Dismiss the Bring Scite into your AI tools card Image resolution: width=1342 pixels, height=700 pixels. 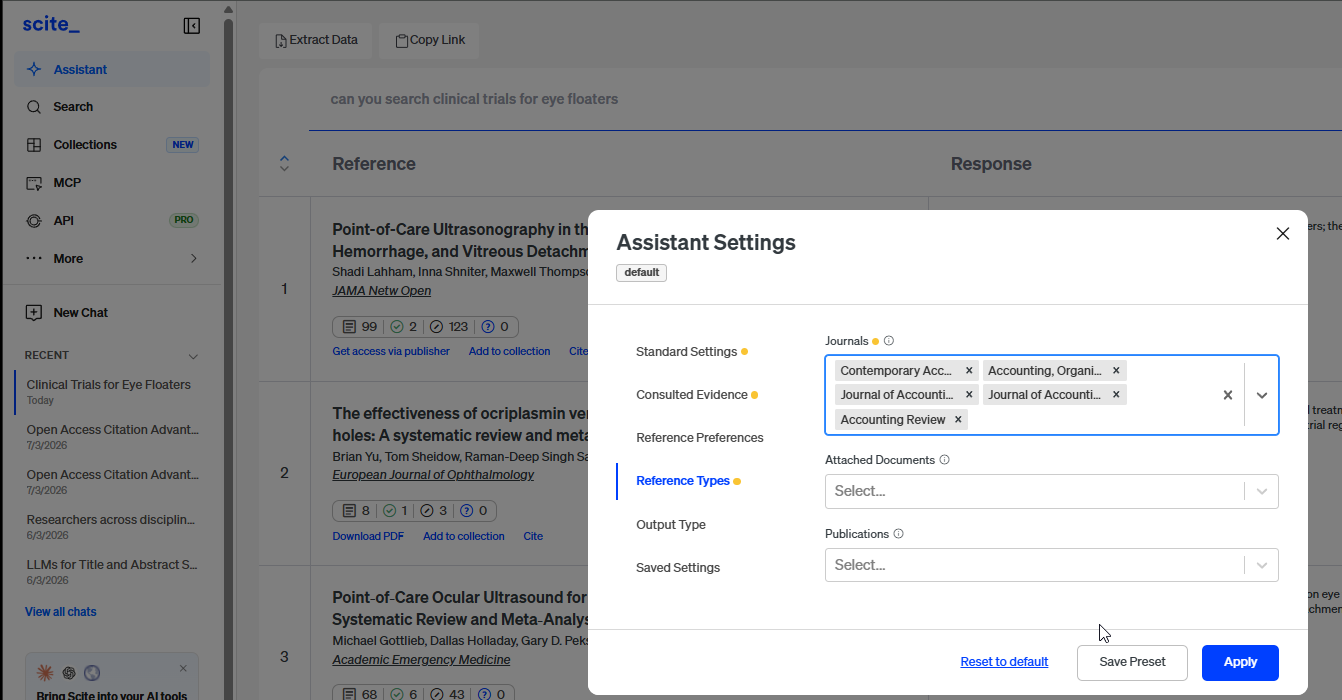point(183,668)
